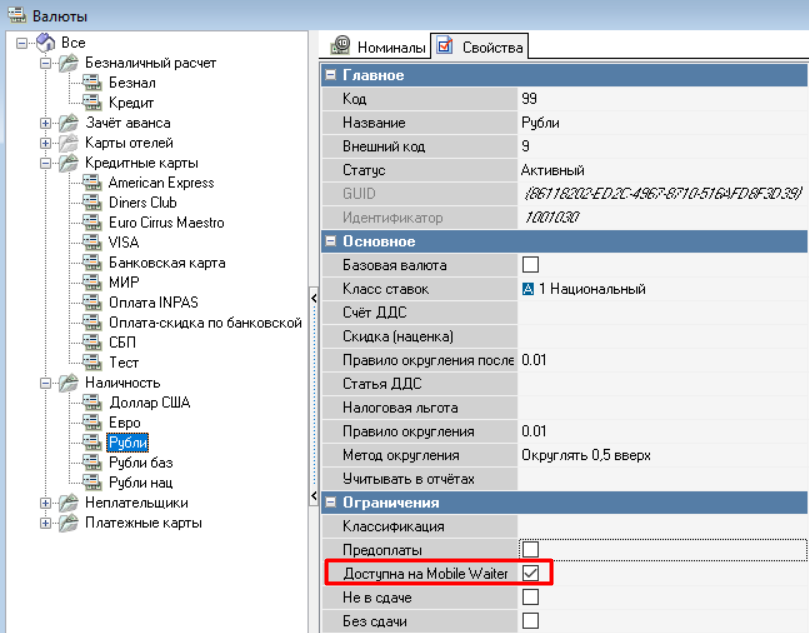Tick the Не в сдаче checkbox

[531, 597]
